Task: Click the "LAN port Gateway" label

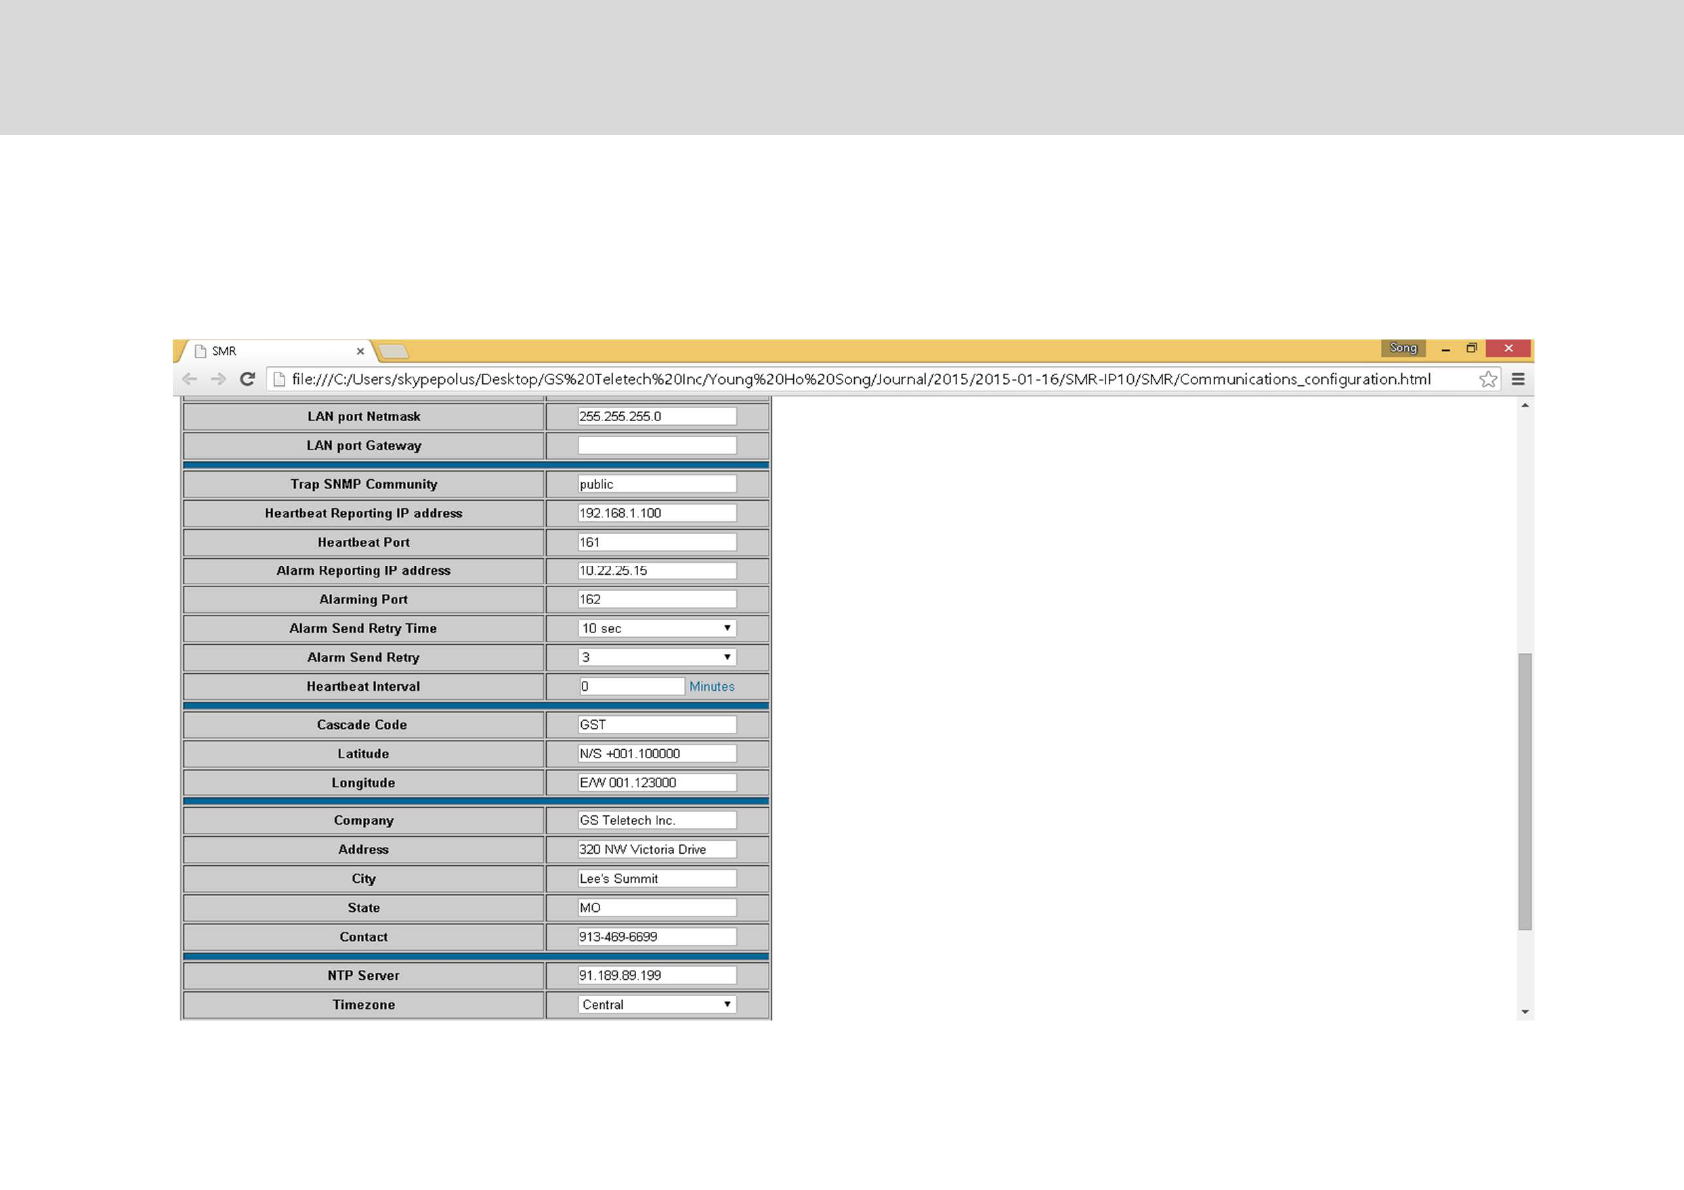Action: (x=364, y=445)
